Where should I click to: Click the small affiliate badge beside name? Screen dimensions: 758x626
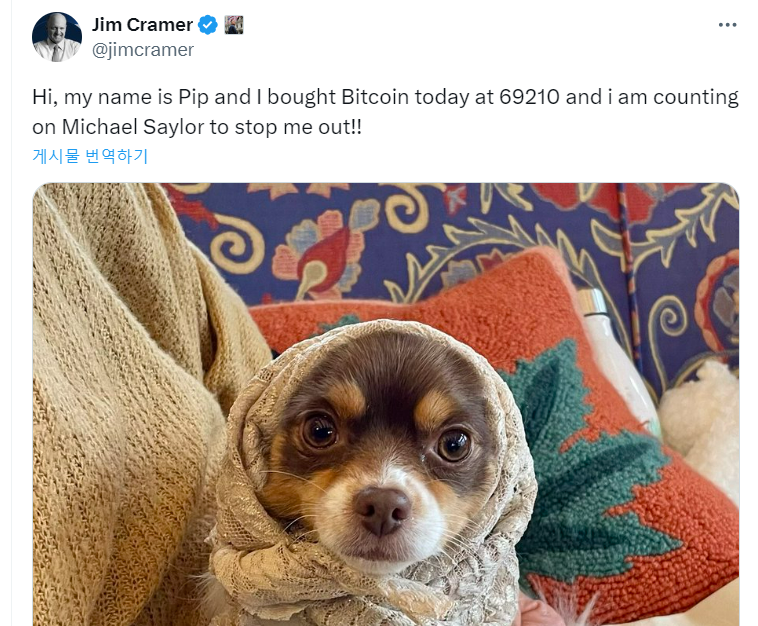point(234,25)
